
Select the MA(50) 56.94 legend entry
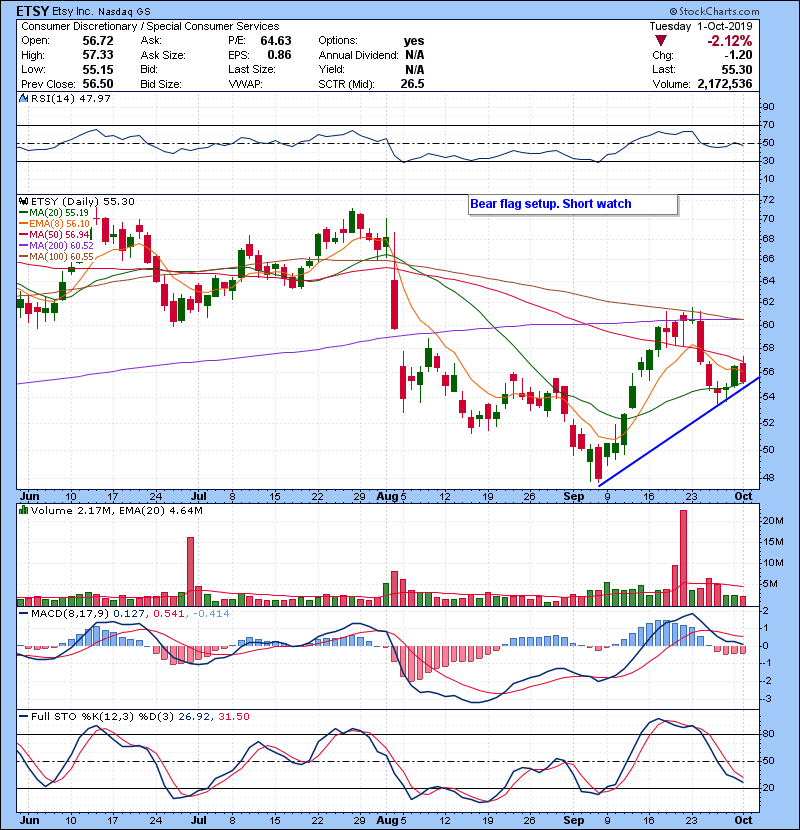54,234
